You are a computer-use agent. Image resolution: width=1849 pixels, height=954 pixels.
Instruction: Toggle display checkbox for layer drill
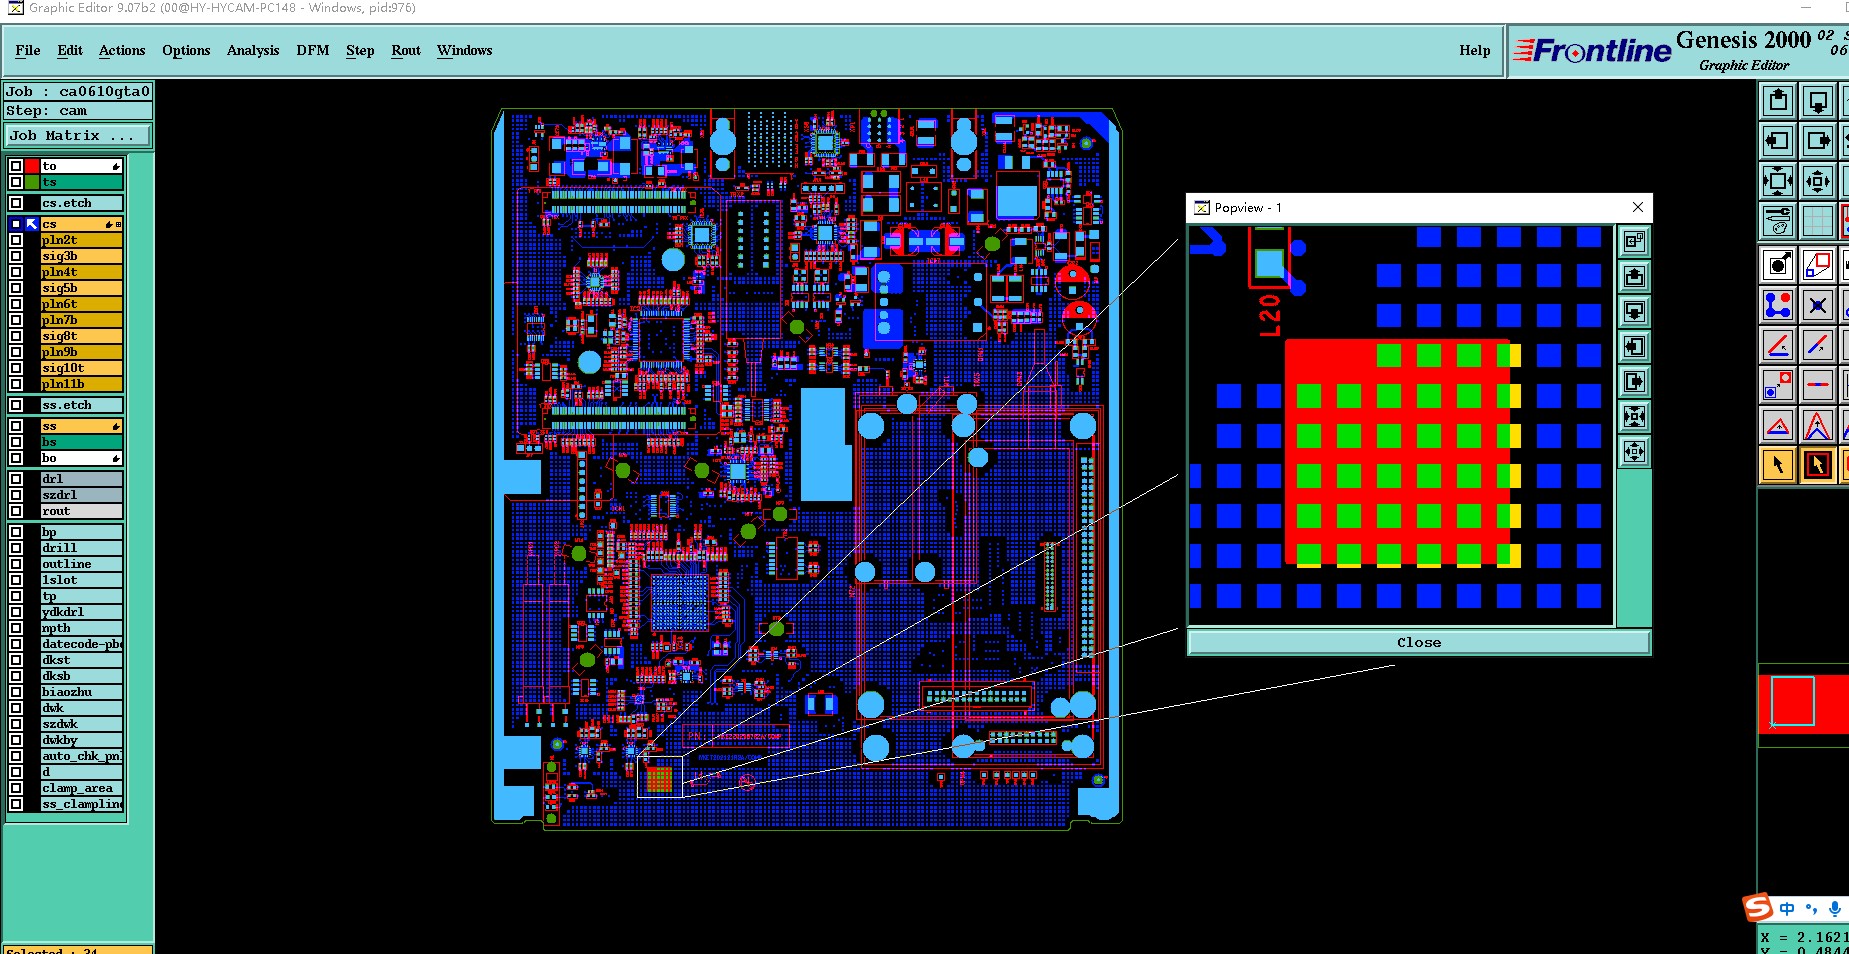(16, 548)
